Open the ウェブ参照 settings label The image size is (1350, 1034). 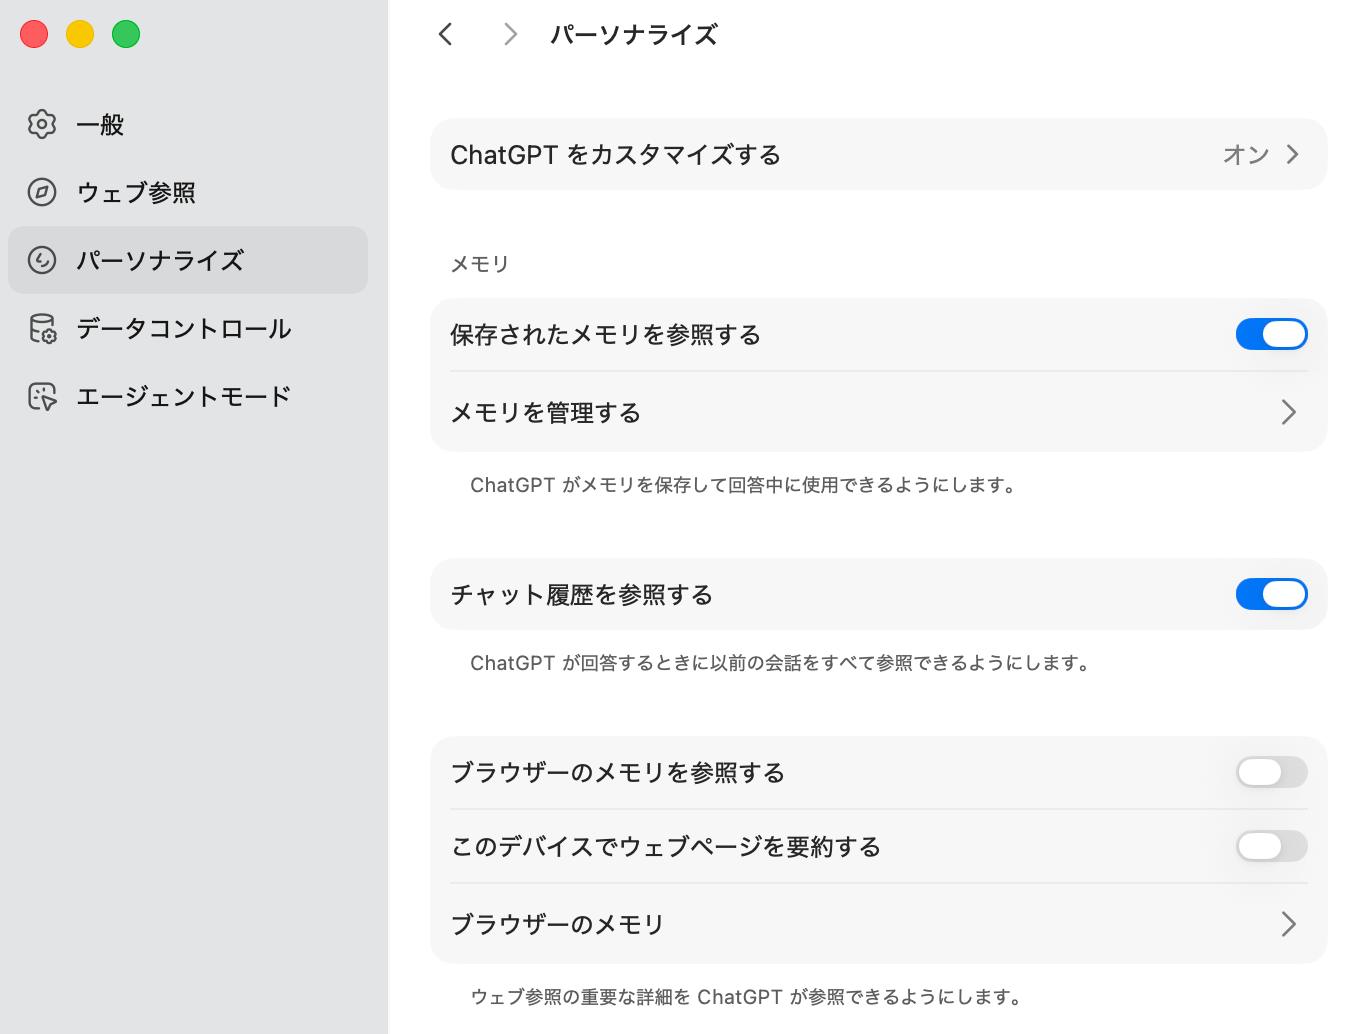136,193
